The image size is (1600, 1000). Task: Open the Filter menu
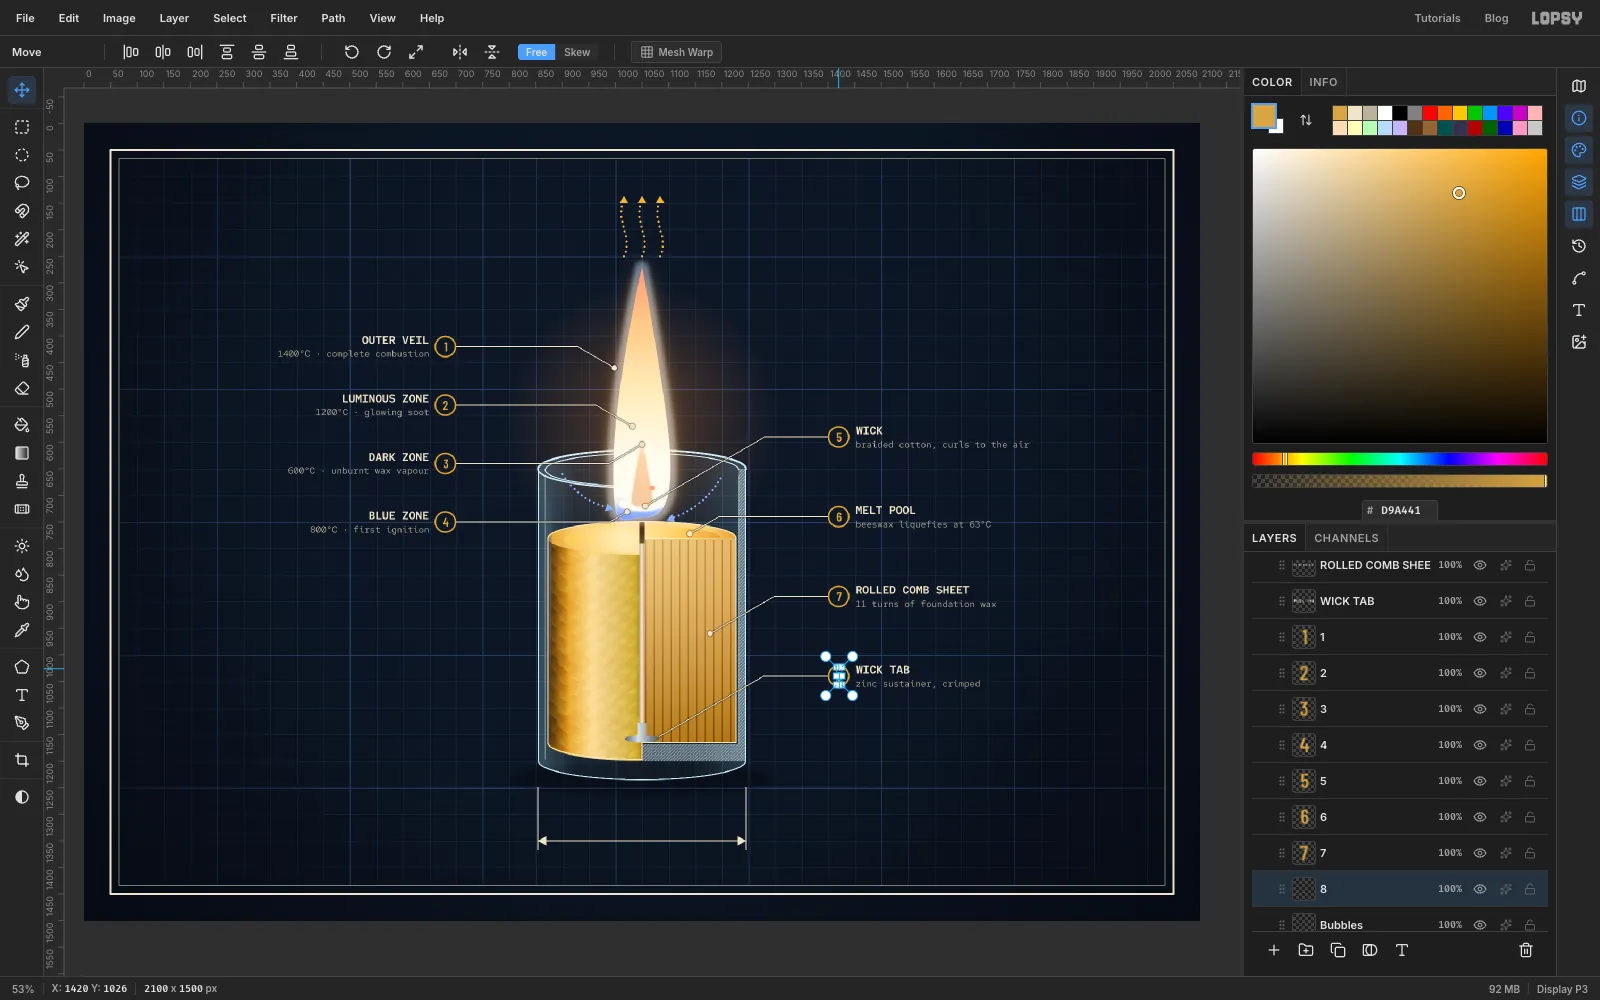coord(284,18)
